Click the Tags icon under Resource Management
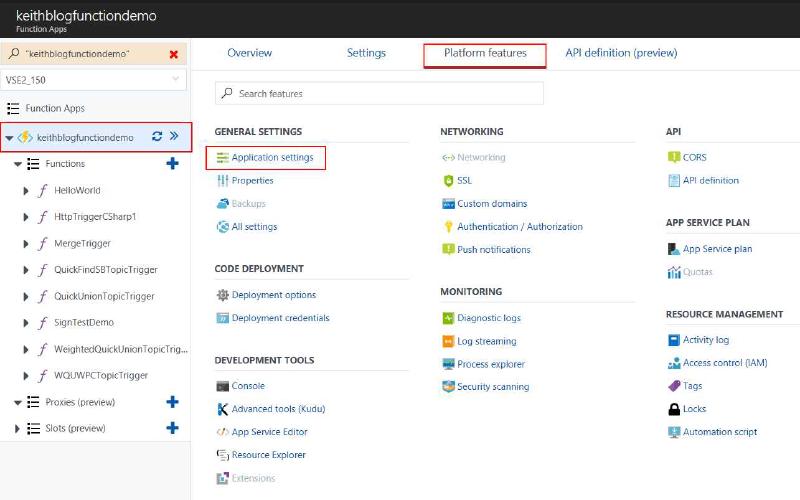800x500 pixels. point(674,386)
